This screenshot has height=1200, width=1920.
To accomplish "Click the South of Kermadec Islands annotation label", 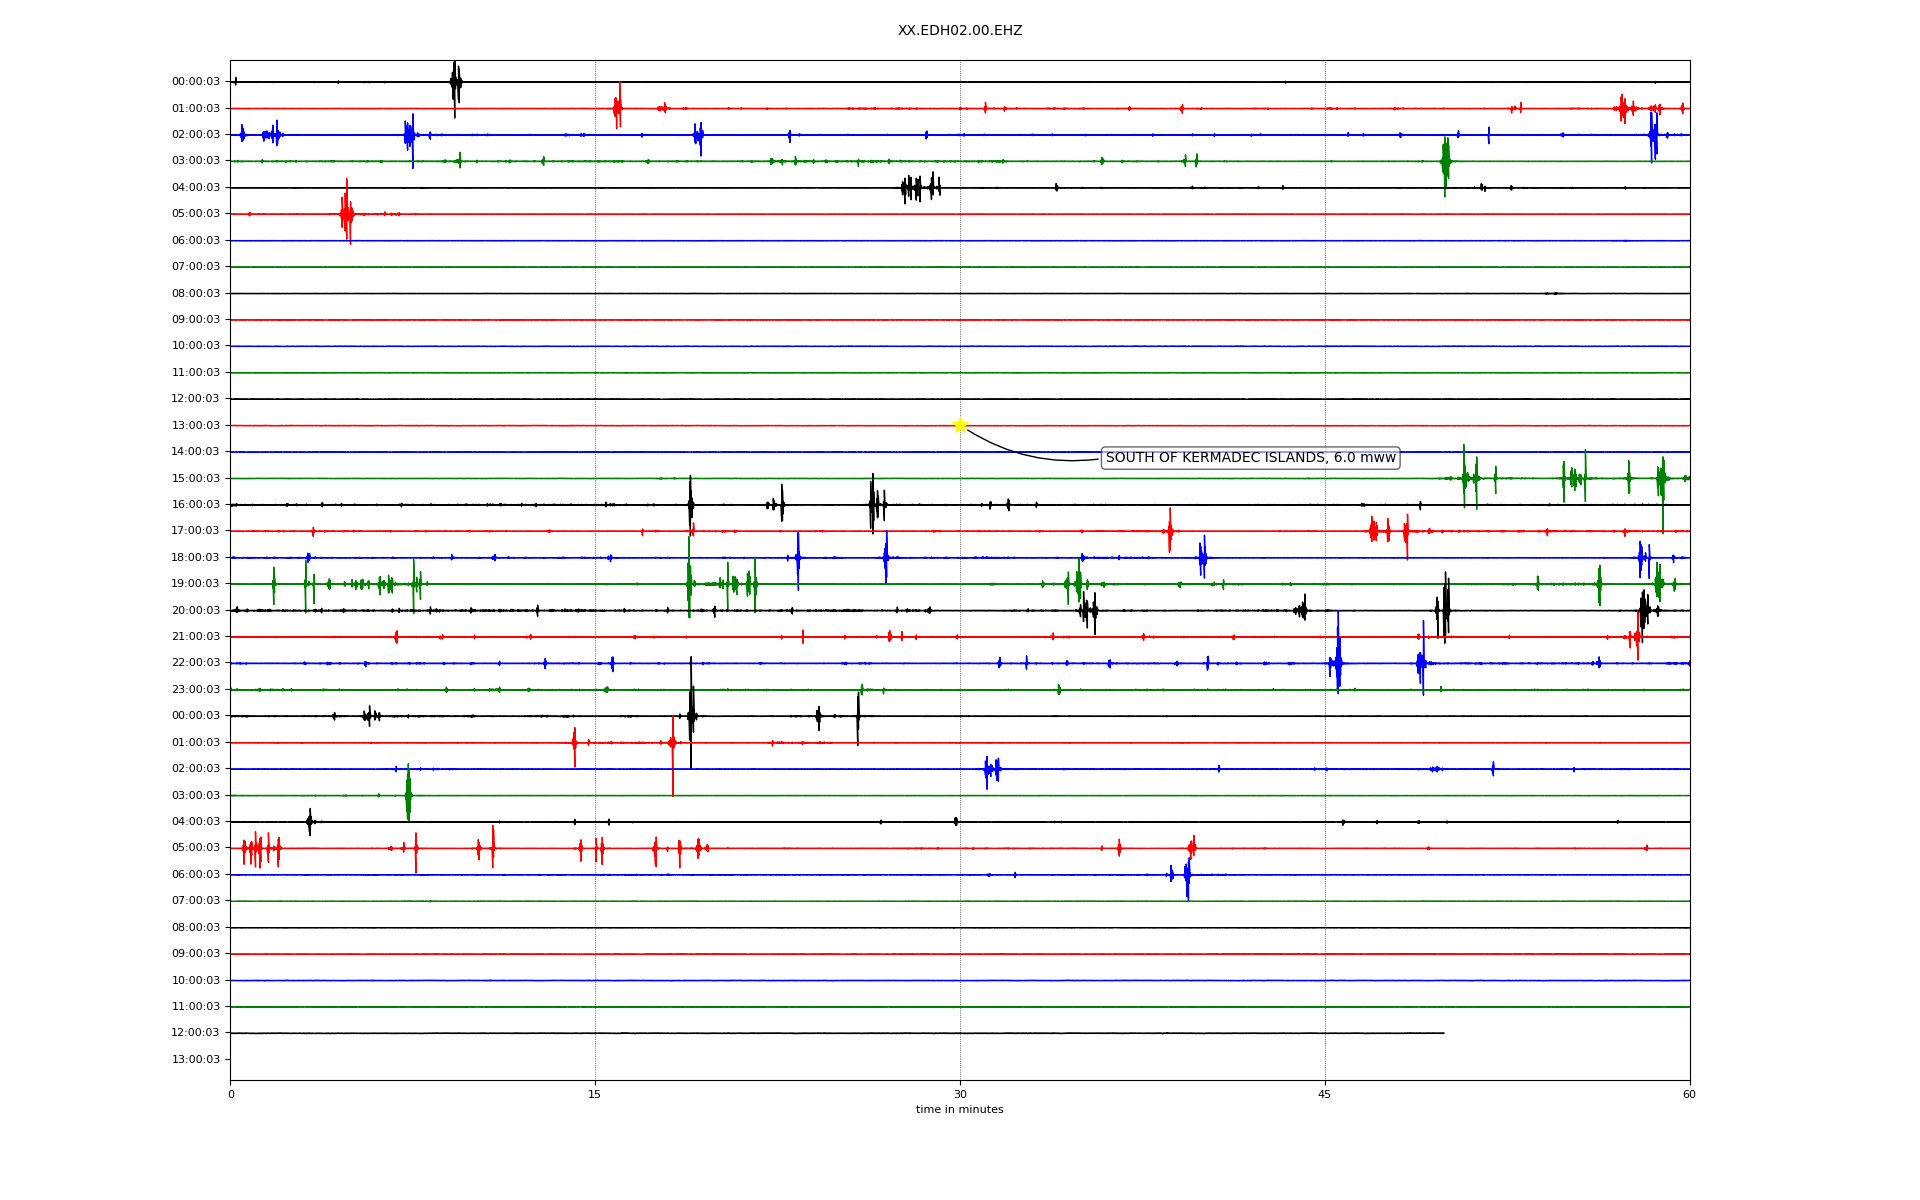I will coord(1249,458).
